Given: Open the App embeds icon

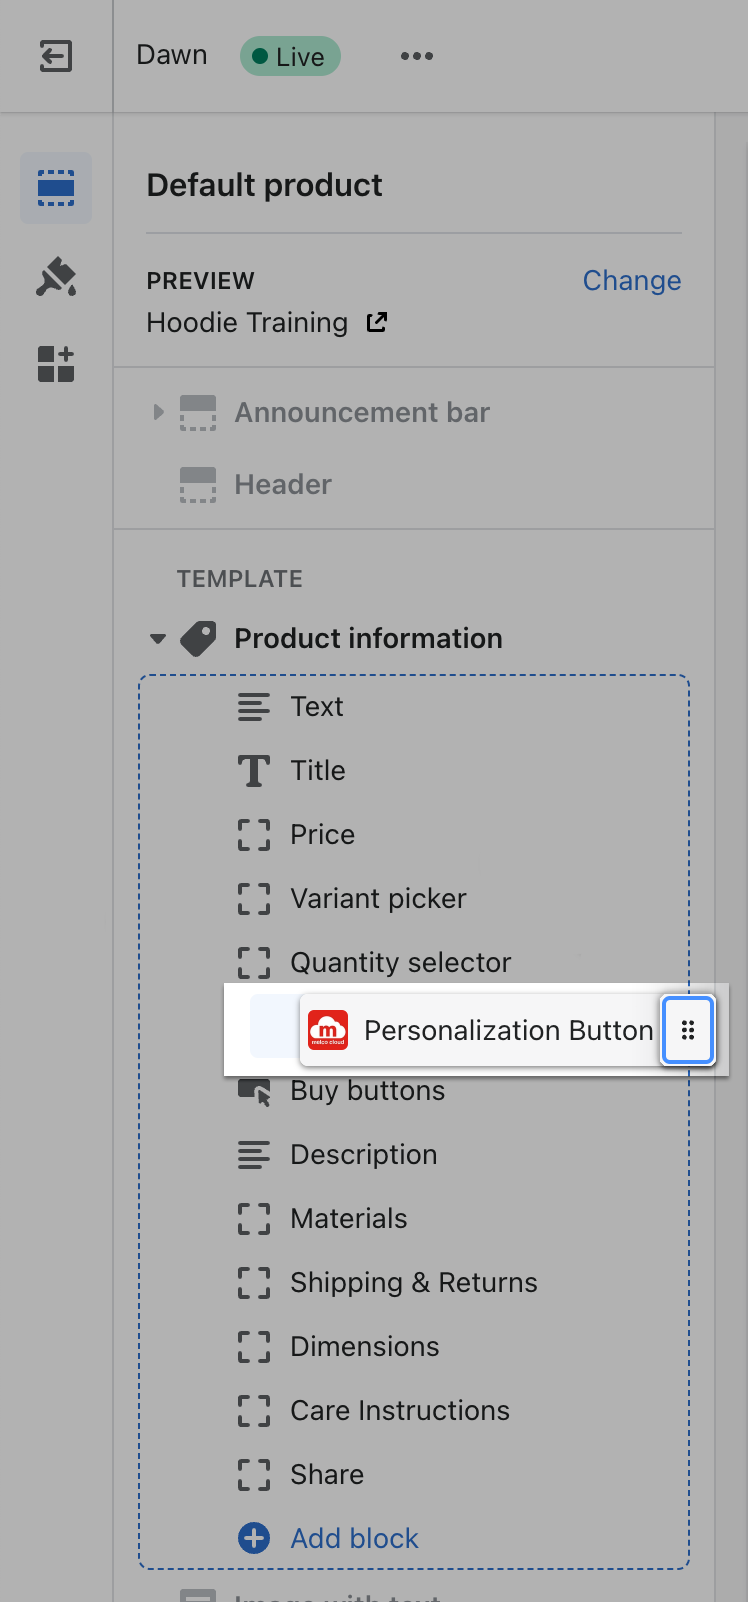Looking at the screenshot, I should click(x=56, y=364).
